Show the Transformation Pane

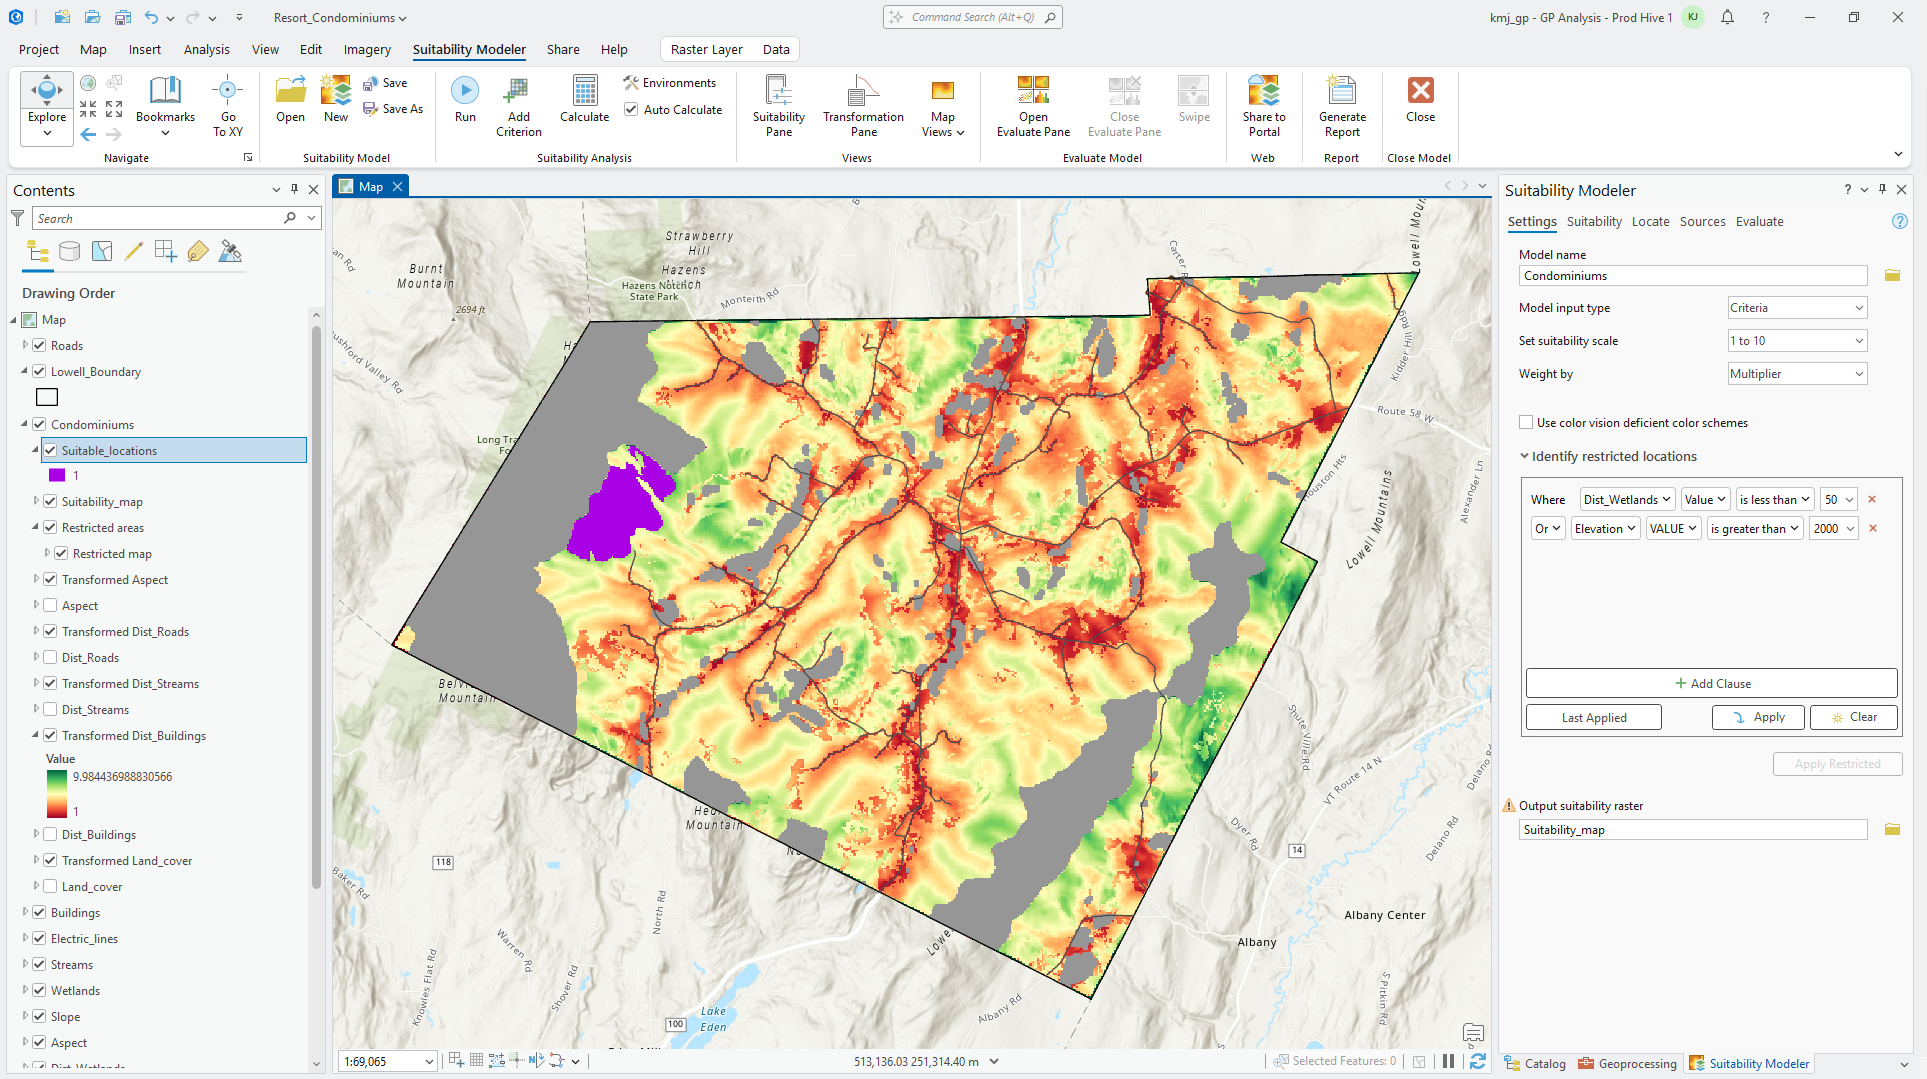[x=863, y=106]
